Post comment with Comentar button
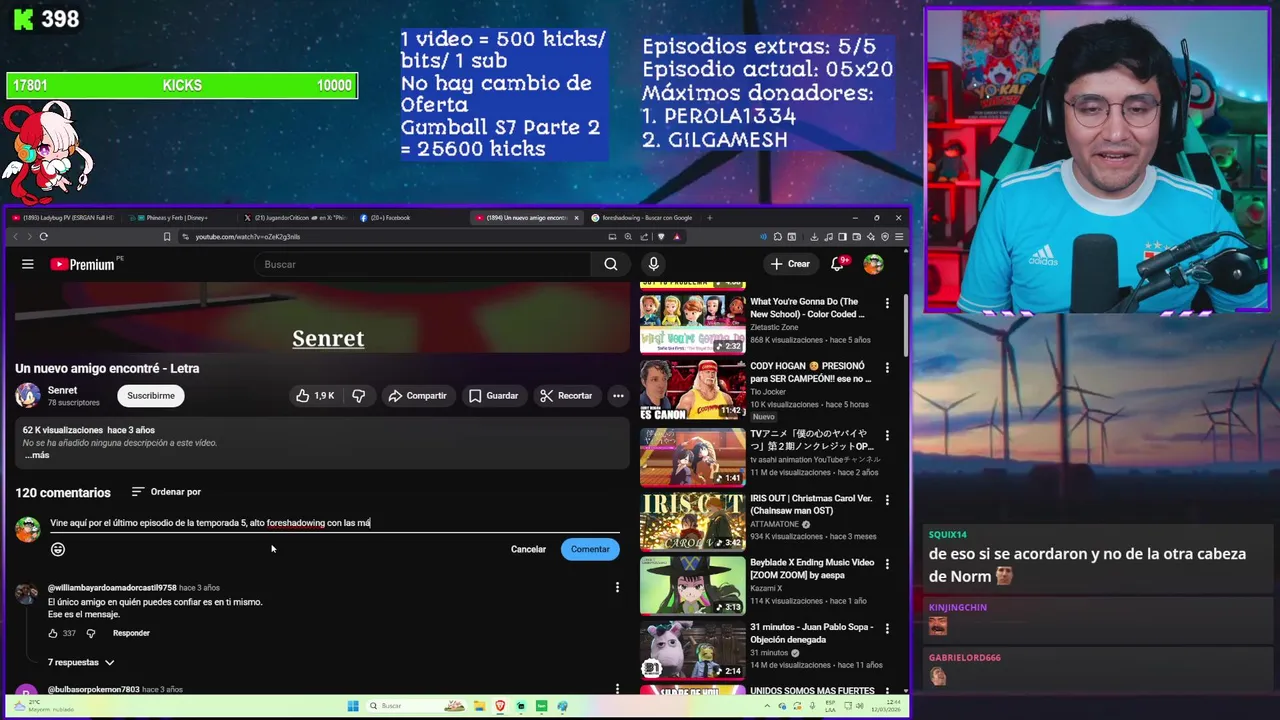The width and height of the screenshot is (1280, 720). coord(590,549)
